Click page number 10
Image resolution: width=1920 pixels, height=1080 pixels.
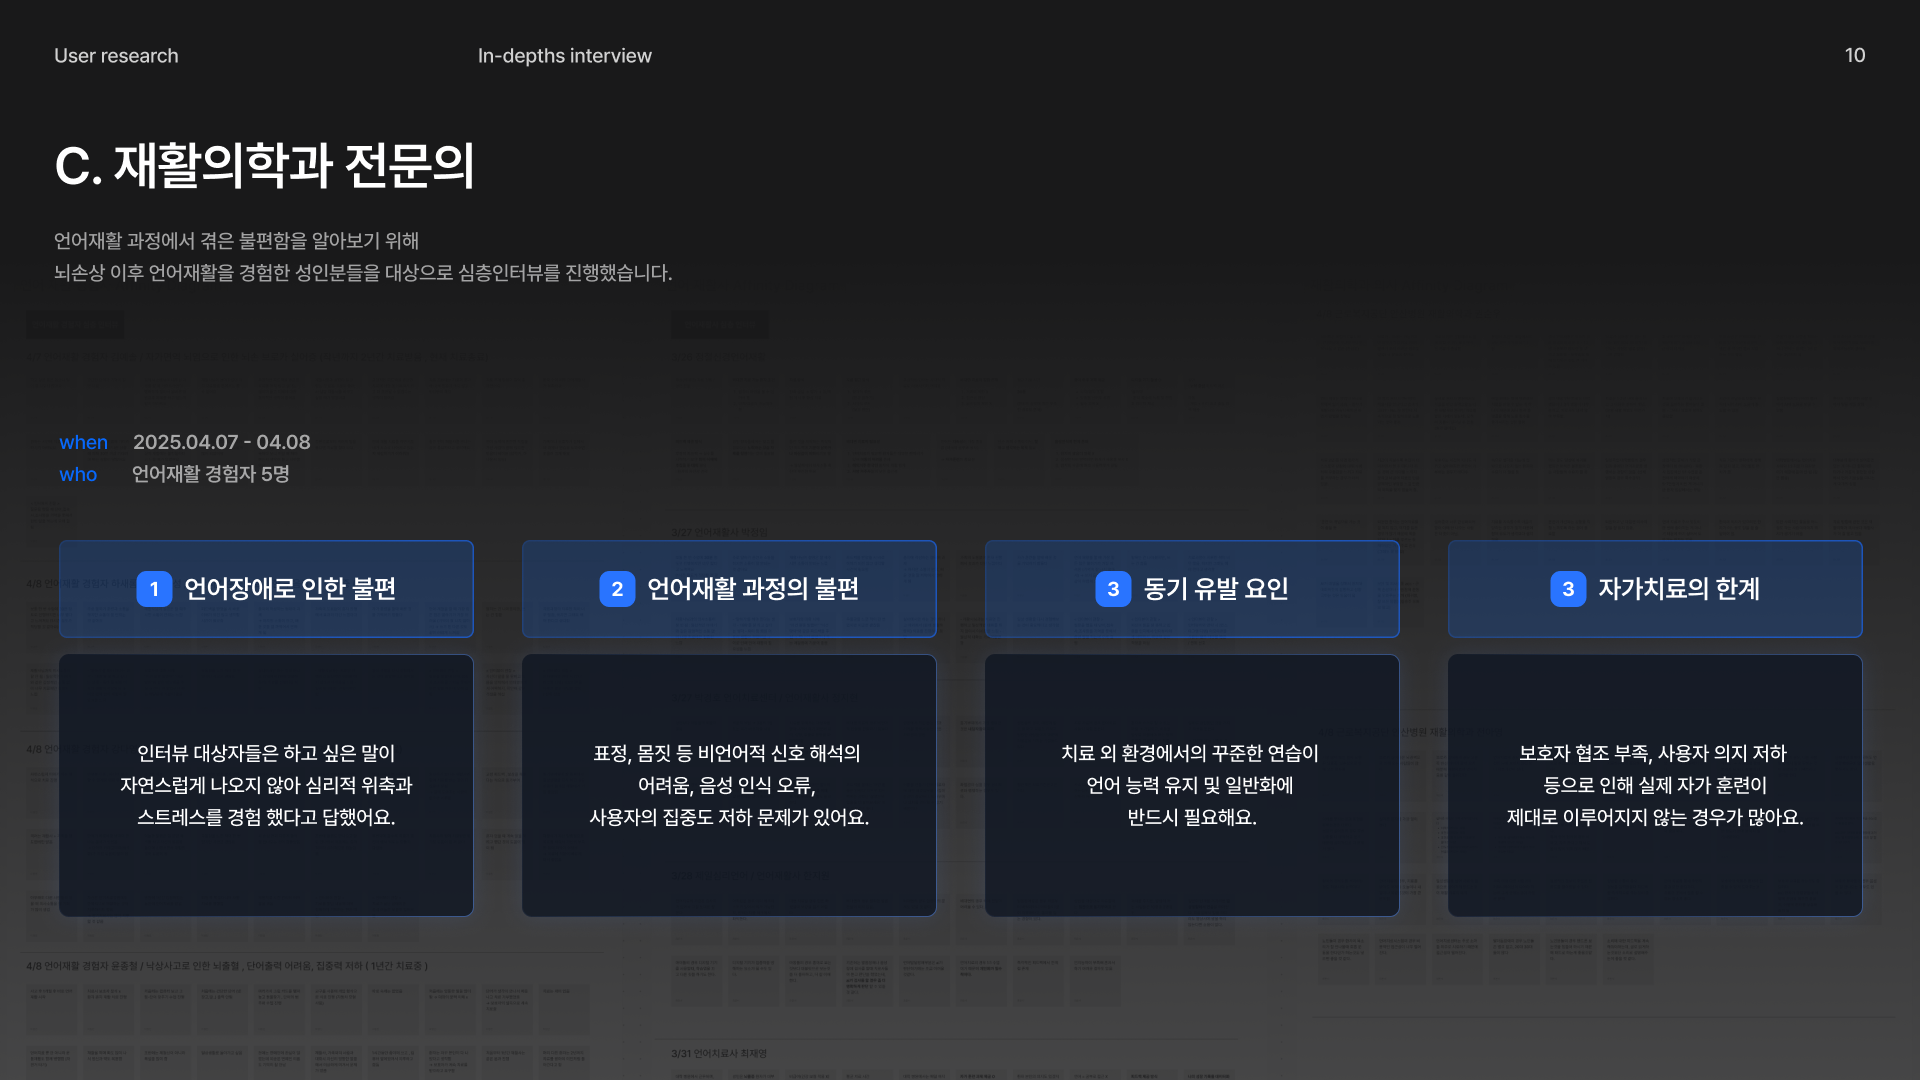point(1854,56)
